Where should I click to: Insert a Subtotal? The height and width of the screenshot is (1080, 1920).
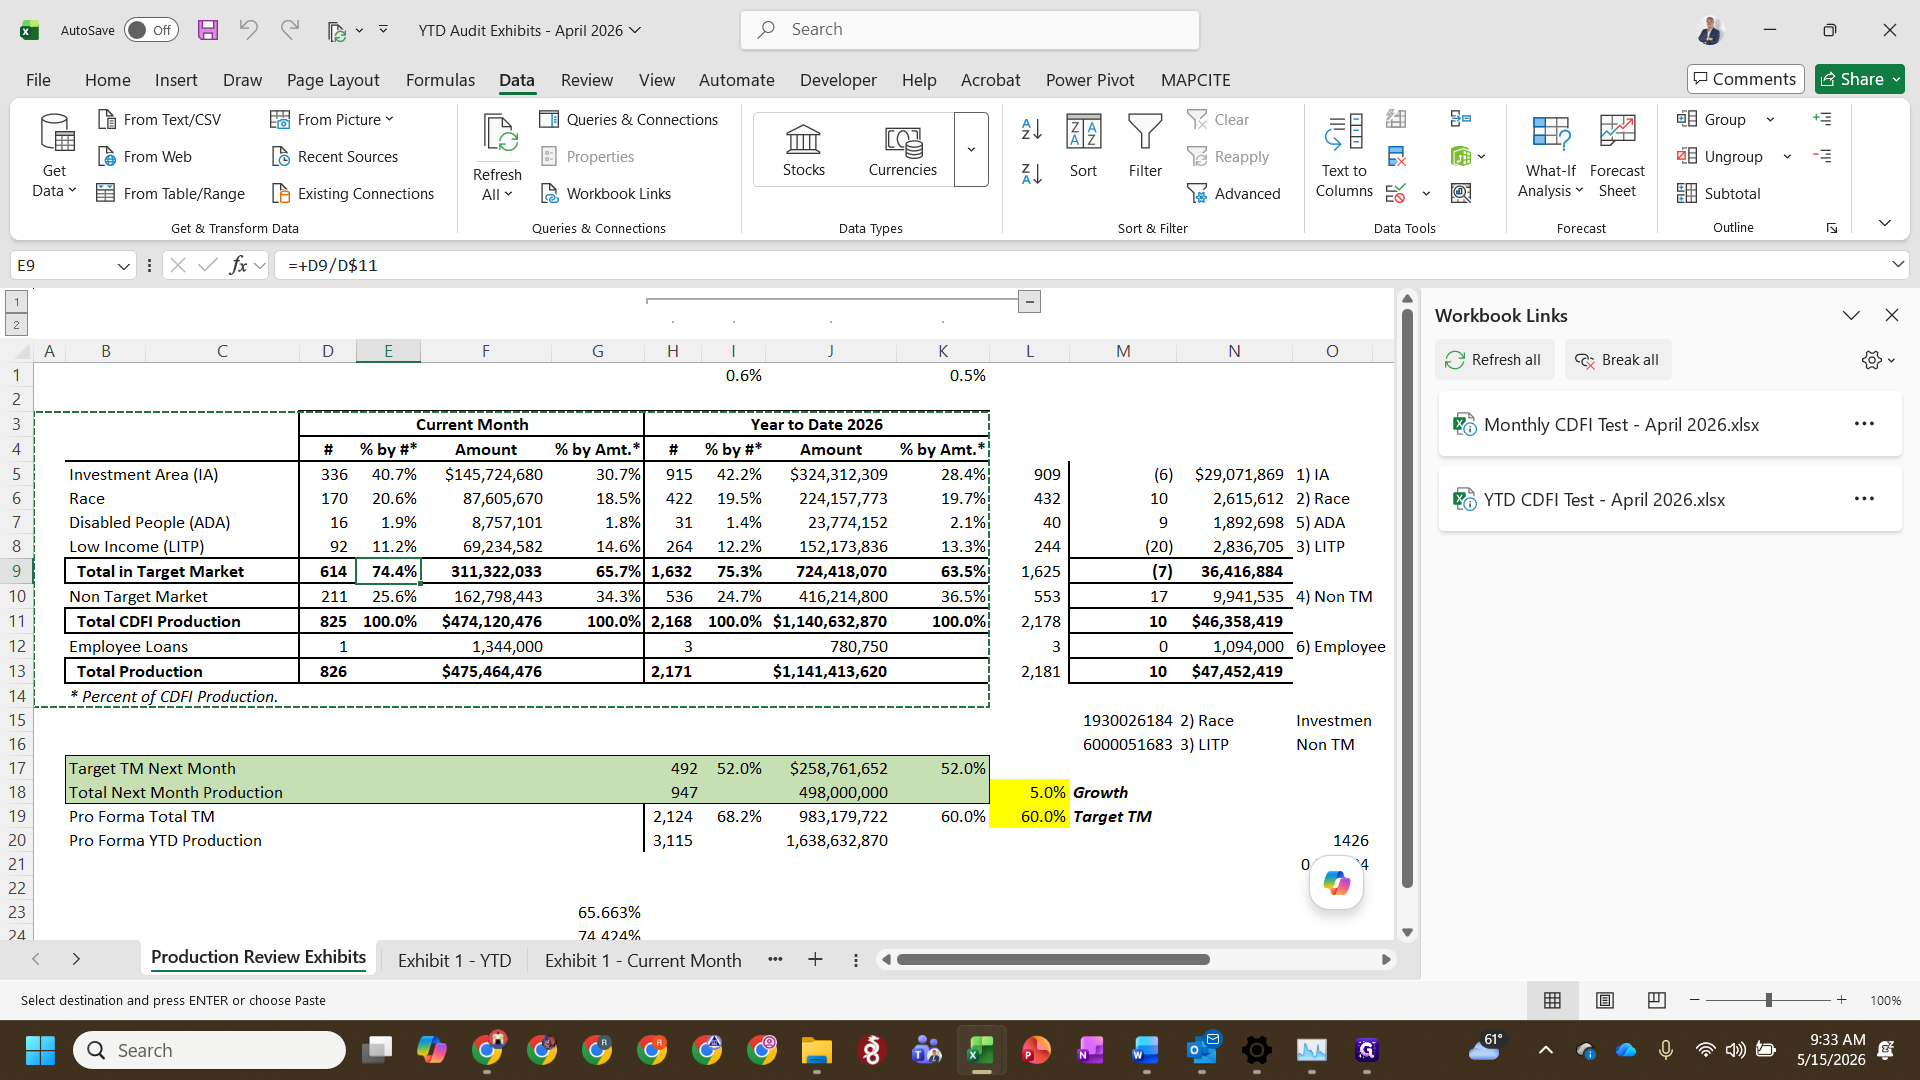(1719, 193)
